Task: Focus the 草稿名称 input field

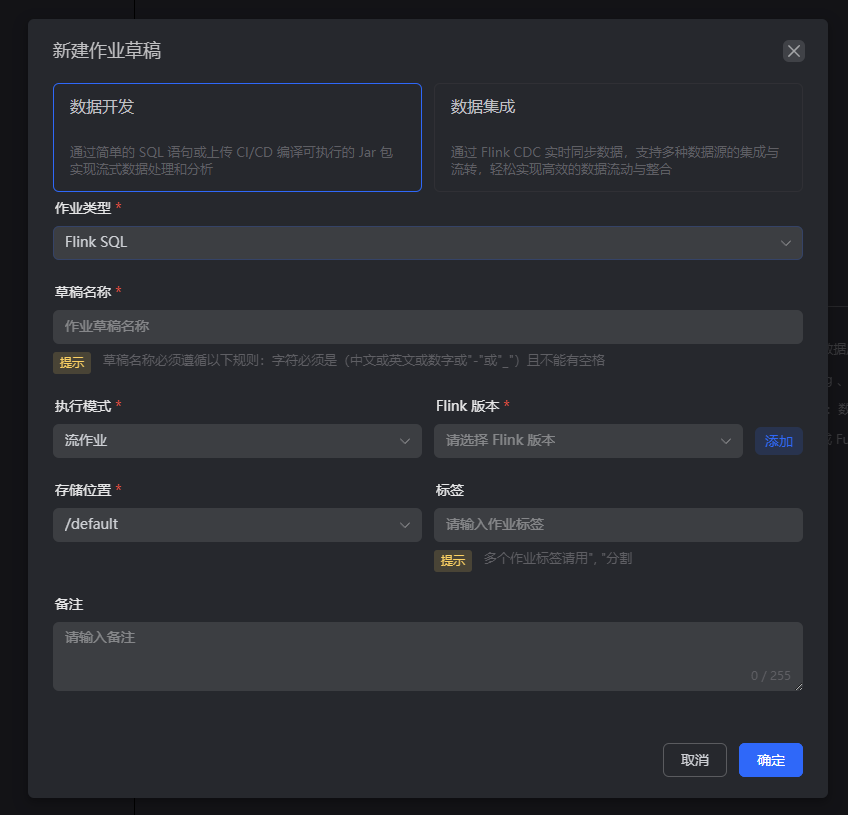Action: tap(427, 327)
